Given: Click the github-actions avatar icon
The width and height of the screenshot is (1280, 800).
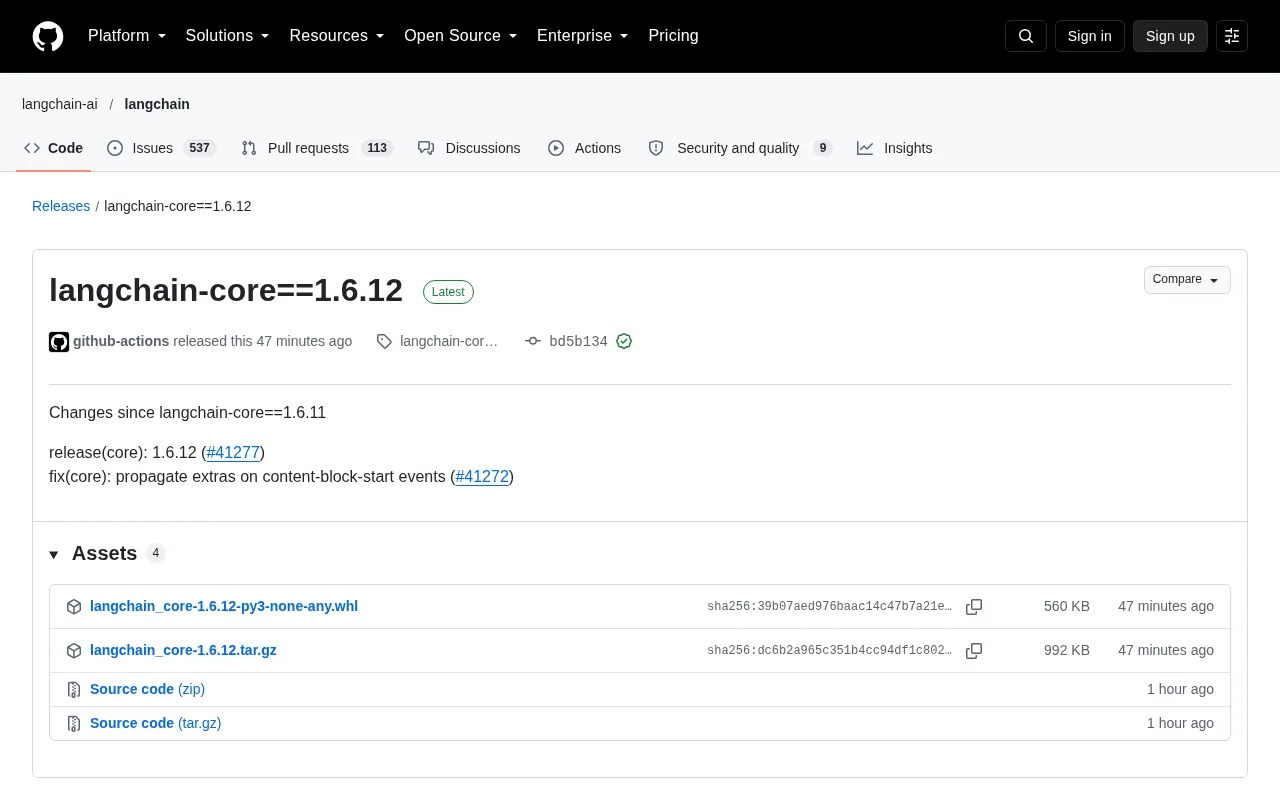Looking at the screenshot, I should click(x=59, y=342).
